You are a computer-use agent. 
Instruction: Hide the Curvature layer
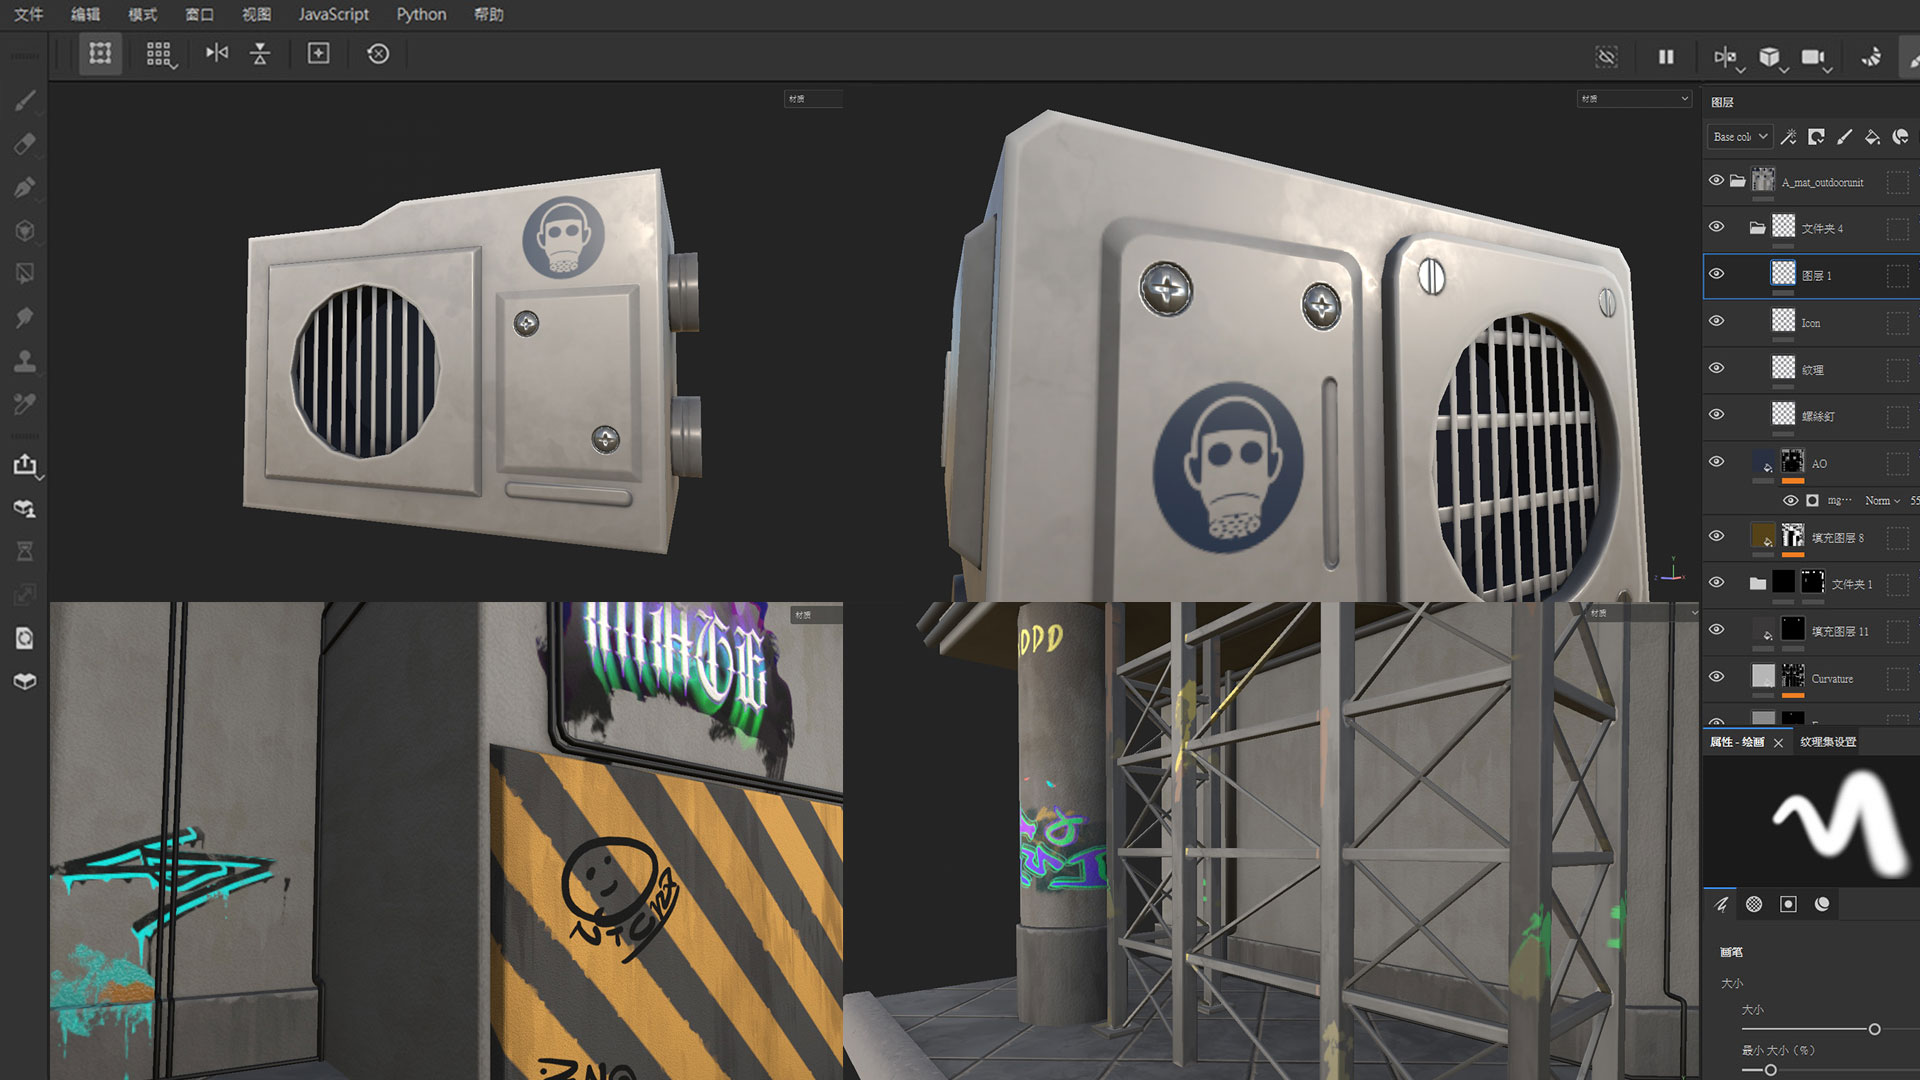[x=1716, y=677]
